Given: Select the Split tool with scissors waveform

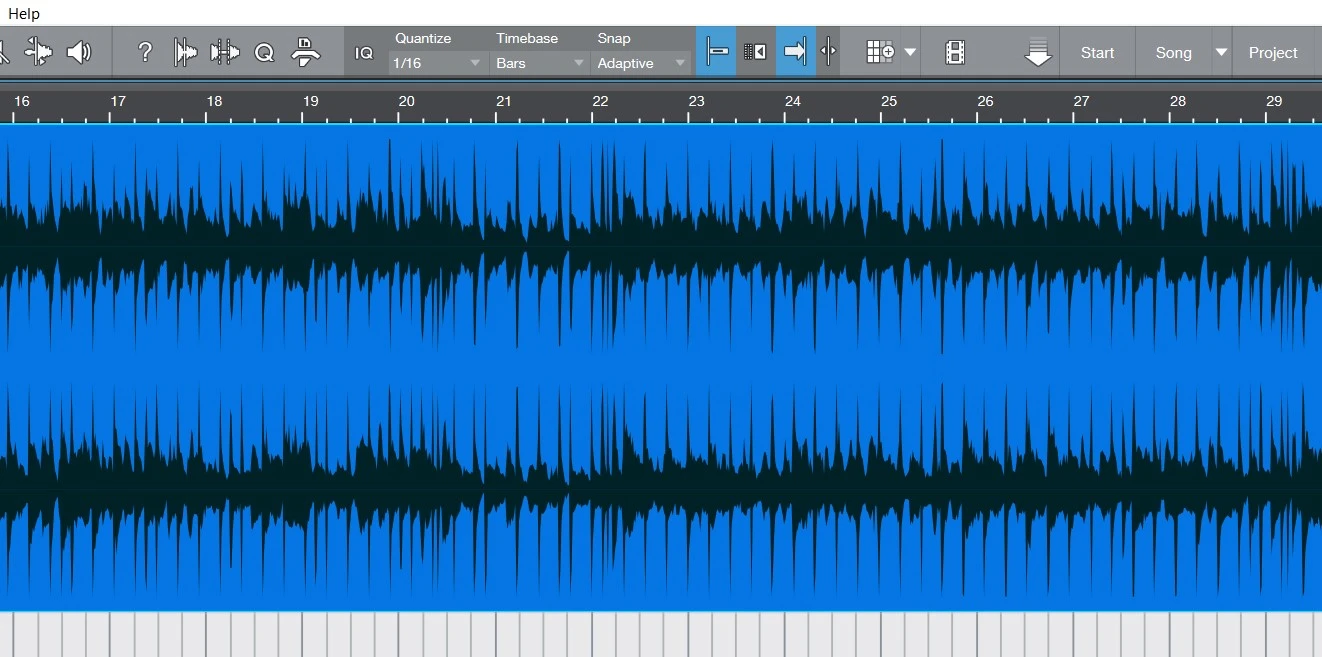Looking at the screenshot, I should point(39,52).
